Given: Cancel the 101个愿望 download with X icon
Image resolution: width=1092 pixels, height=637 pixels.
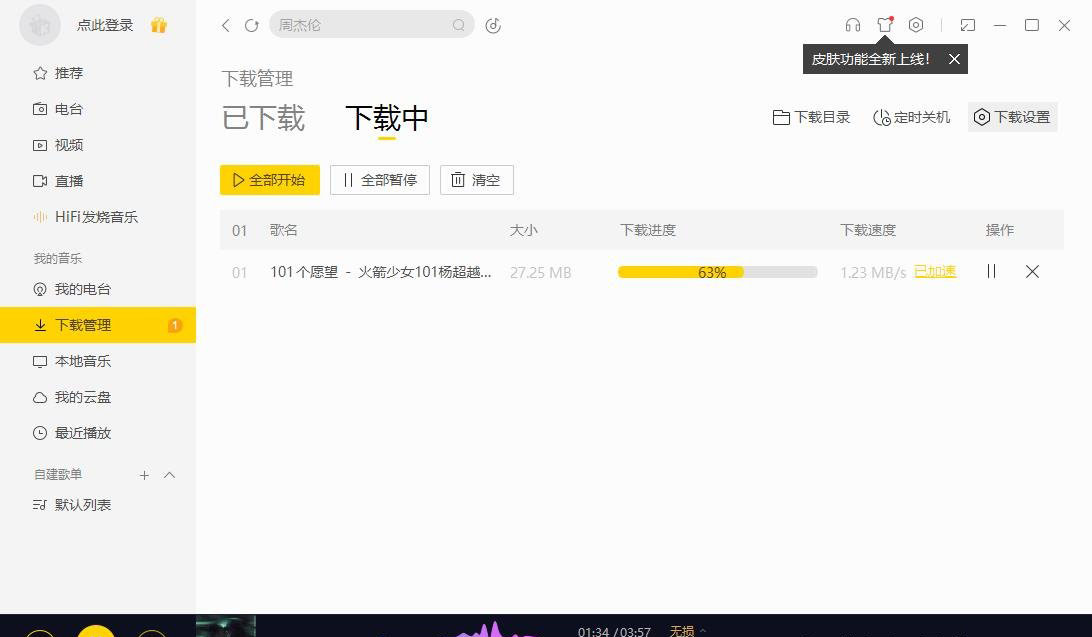Looking at the screenshot, I should (1032, 271).
